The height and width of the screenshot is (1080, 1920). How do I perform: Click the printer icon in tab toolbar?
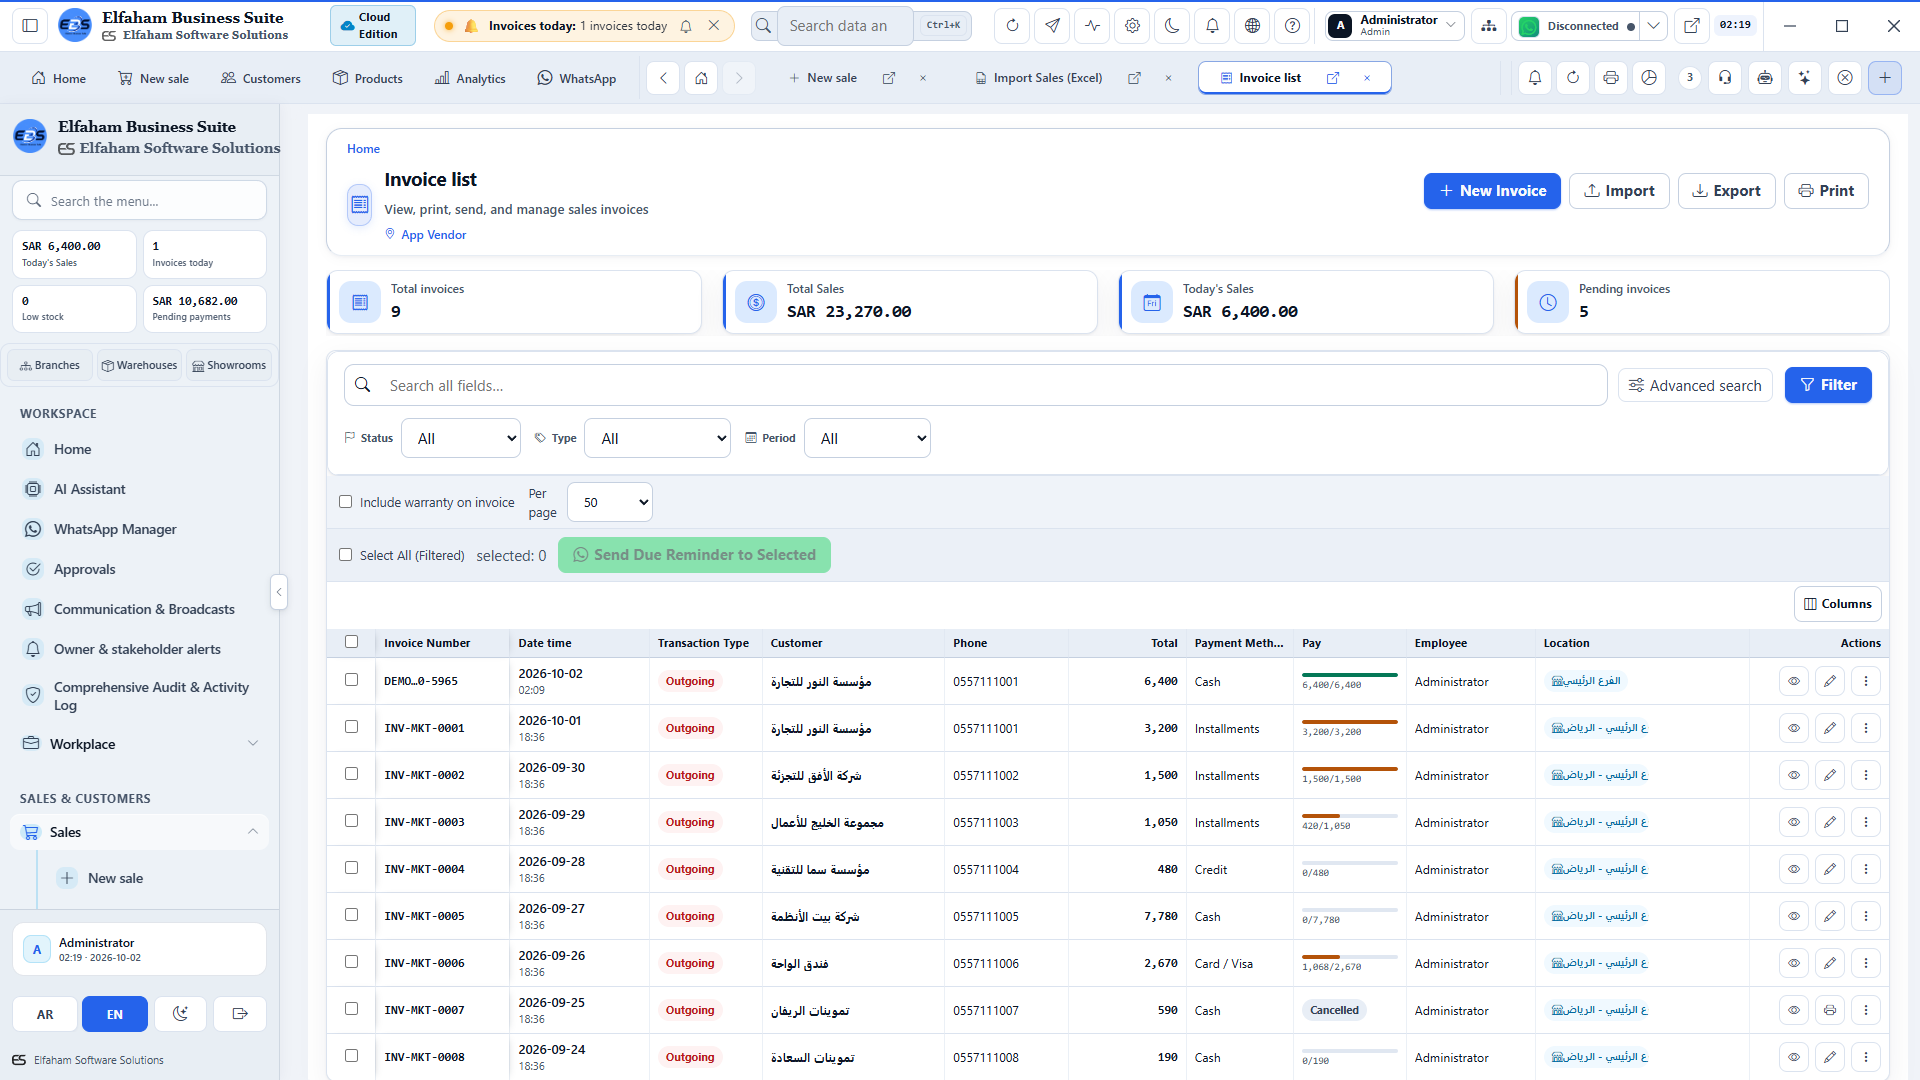tap(1610, 78)
